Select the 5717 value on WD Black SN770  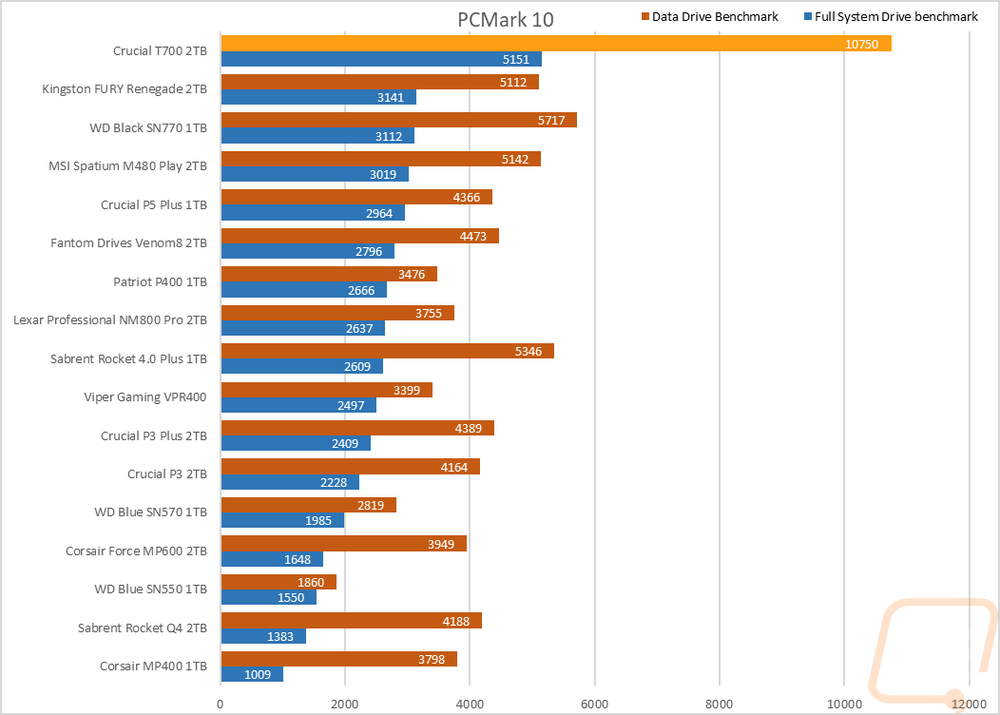click(x=552, y=121)
